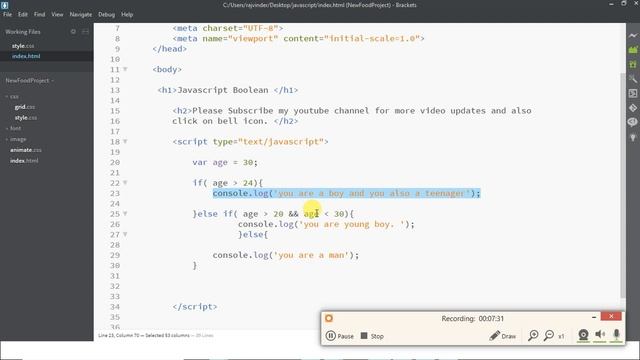Click the split view icon beside Working Files
Viewport: 640px width, 360px height.
[85, 31]
